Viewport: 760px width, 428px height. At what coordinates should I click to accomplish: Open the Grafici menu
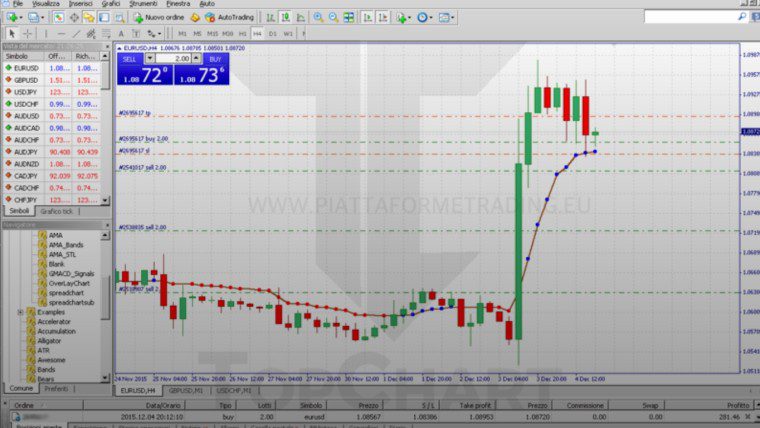click(x=111, y=3)
